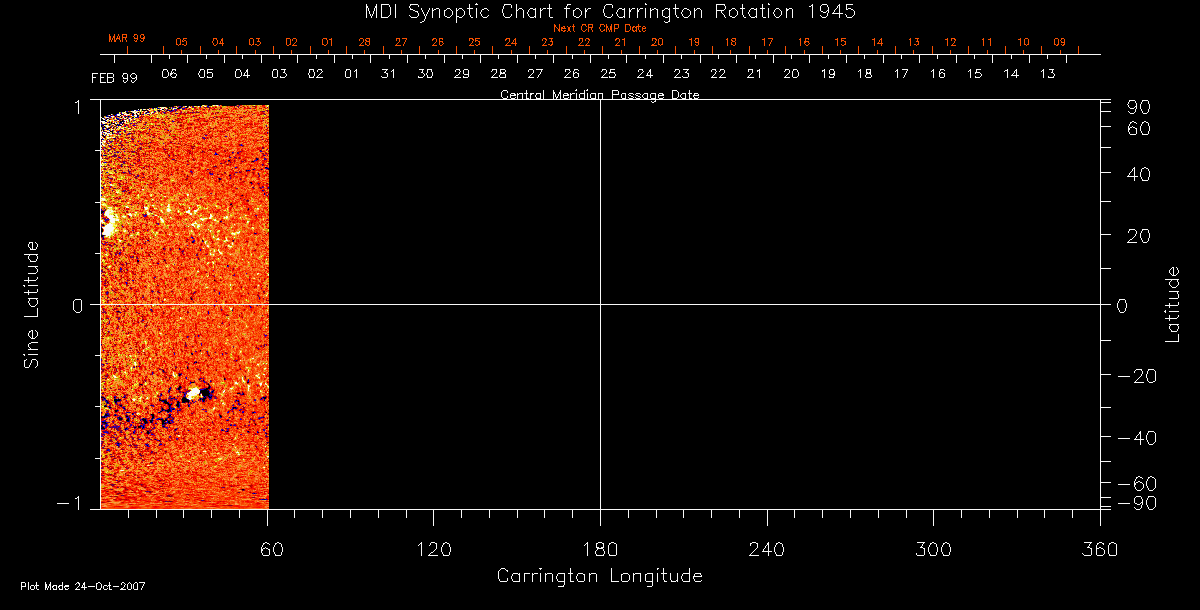Click the 90 latitude label at top right
Screen dimensions: 1200x610
[1141, 107]
